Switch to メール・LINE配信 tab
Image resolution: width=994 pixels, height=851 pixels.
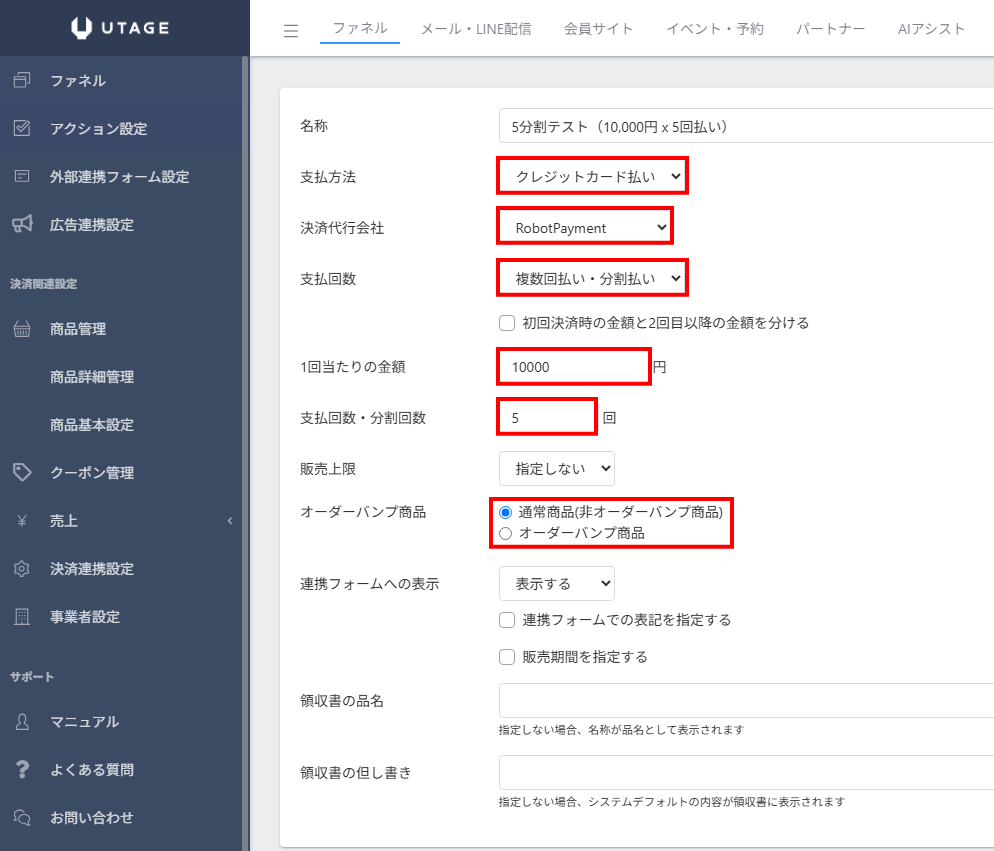(x=476, y=29)
